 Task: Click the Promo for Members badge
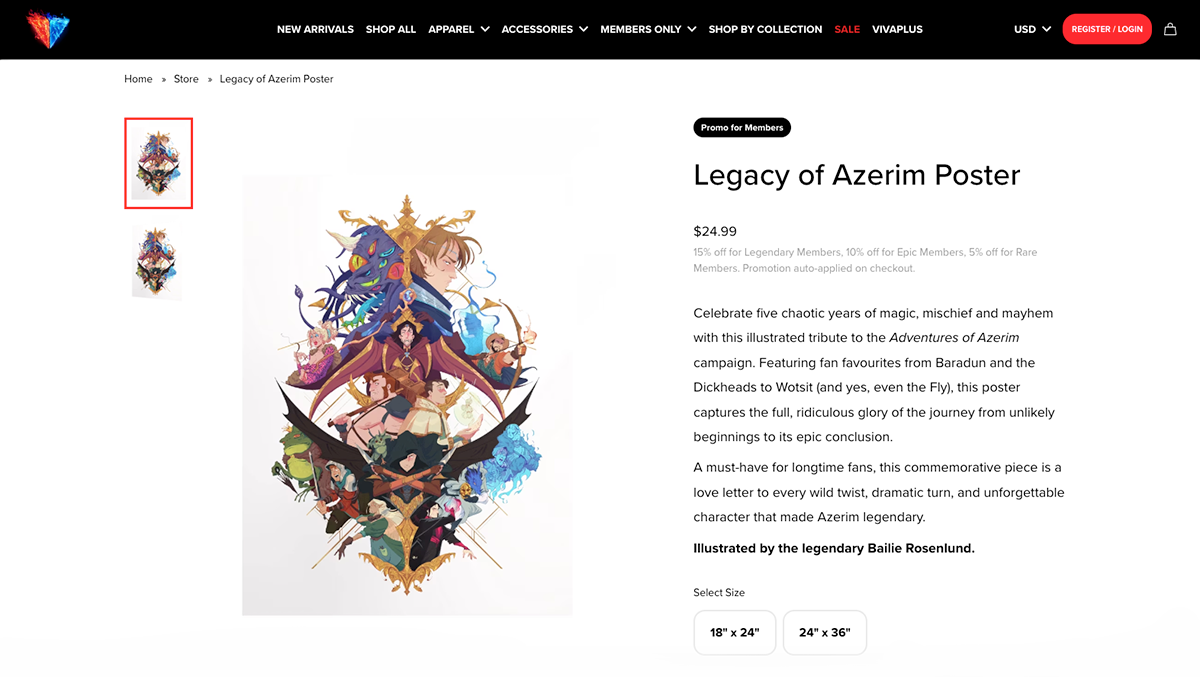coord(742,128)
